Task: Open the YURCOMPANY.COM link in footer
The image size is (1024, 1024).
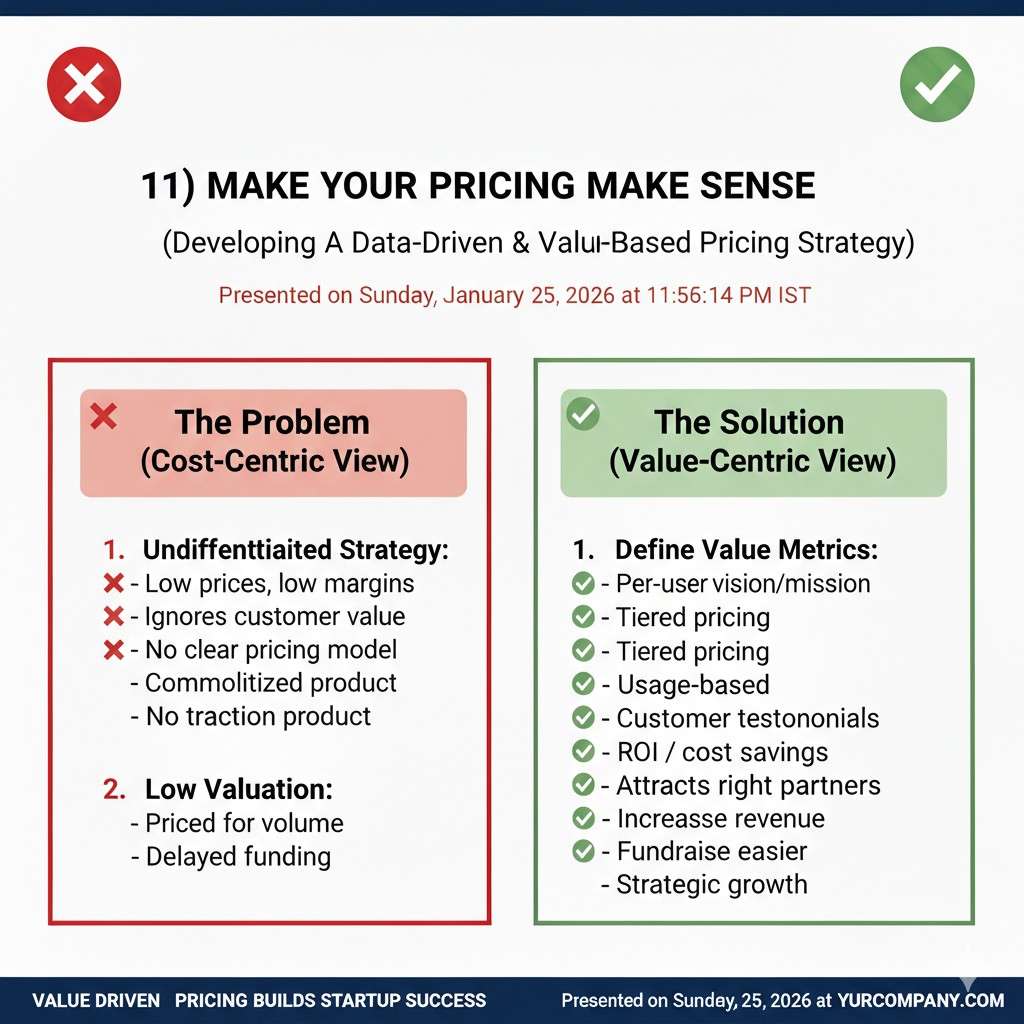Action: coord(922,1000)
